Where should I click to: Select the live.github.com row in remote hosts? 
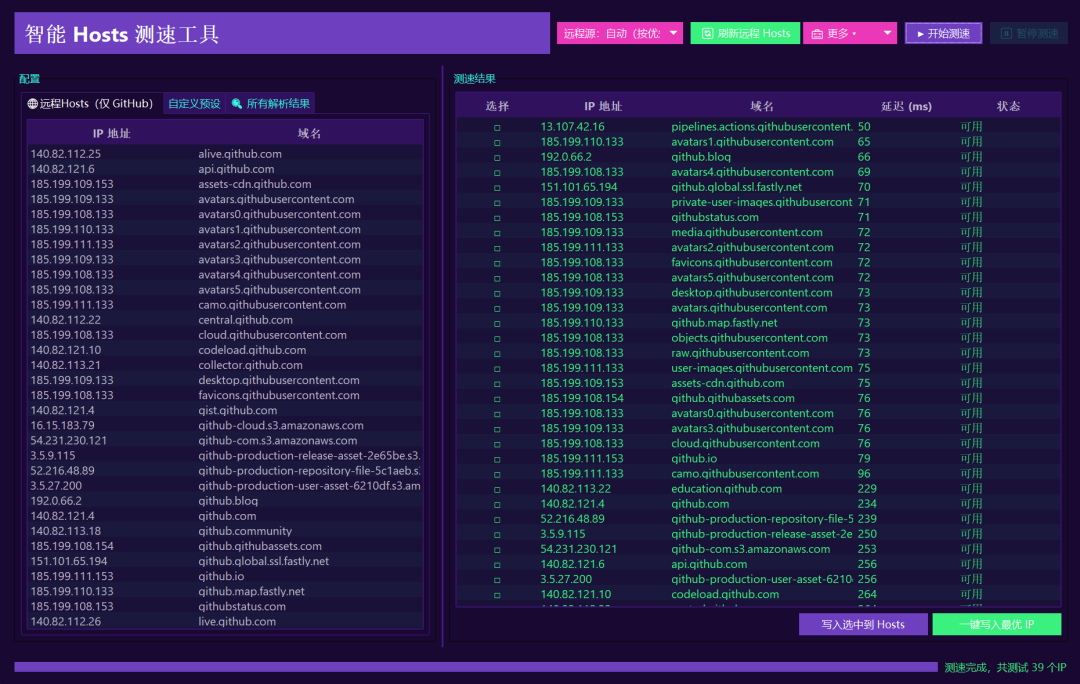point(224,622)
